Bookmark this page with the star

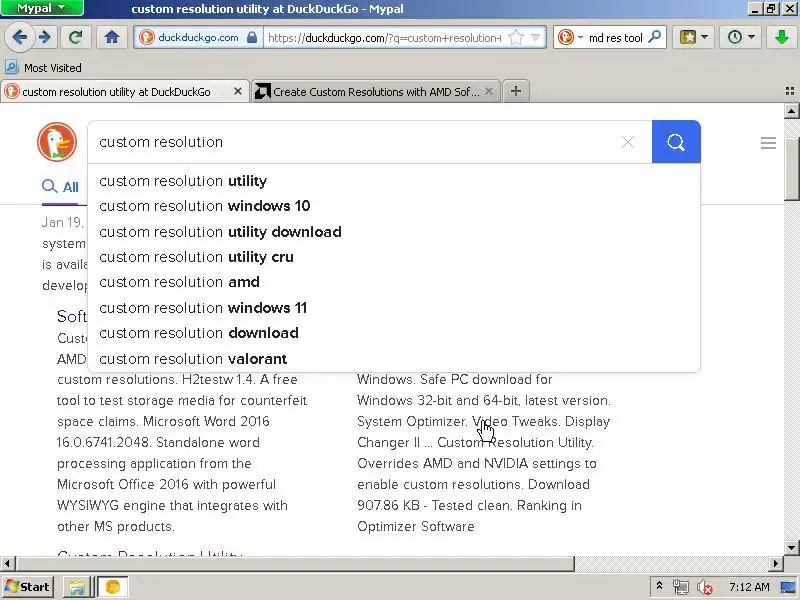(516, 37)
